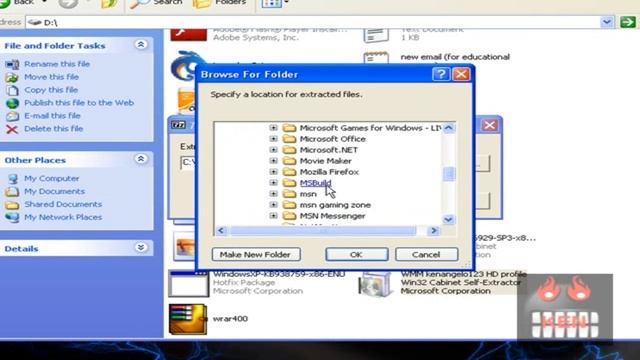Expand the Microsoft Office tree node
The height and width of the screenshot is (360, 640).
(x=273, y=139)
